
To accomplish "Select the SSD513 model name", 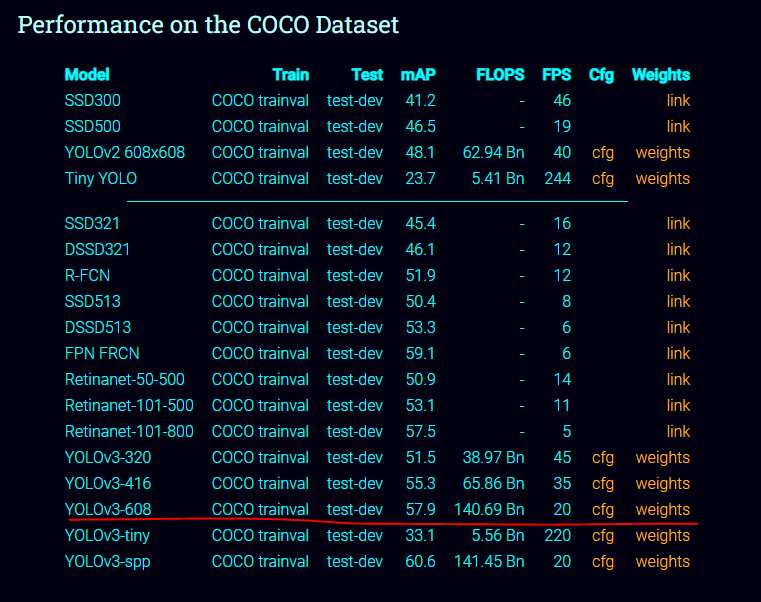I will (x=93, y=301).
